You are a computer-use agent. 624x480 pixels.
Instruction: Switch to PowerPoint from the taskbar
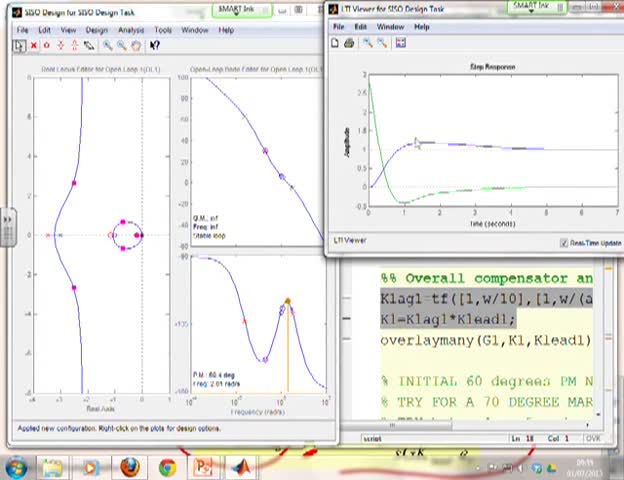coord(203,467)
